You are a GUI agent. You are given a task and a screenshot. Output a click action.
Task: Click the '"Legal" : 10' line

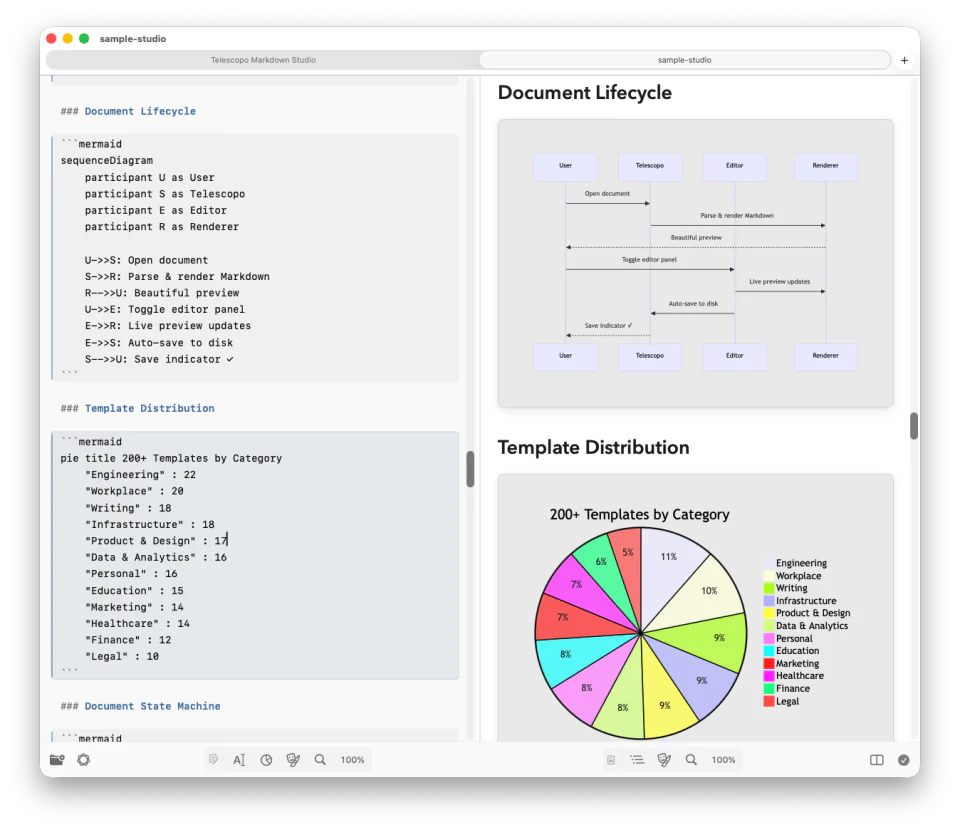(122, 657)
